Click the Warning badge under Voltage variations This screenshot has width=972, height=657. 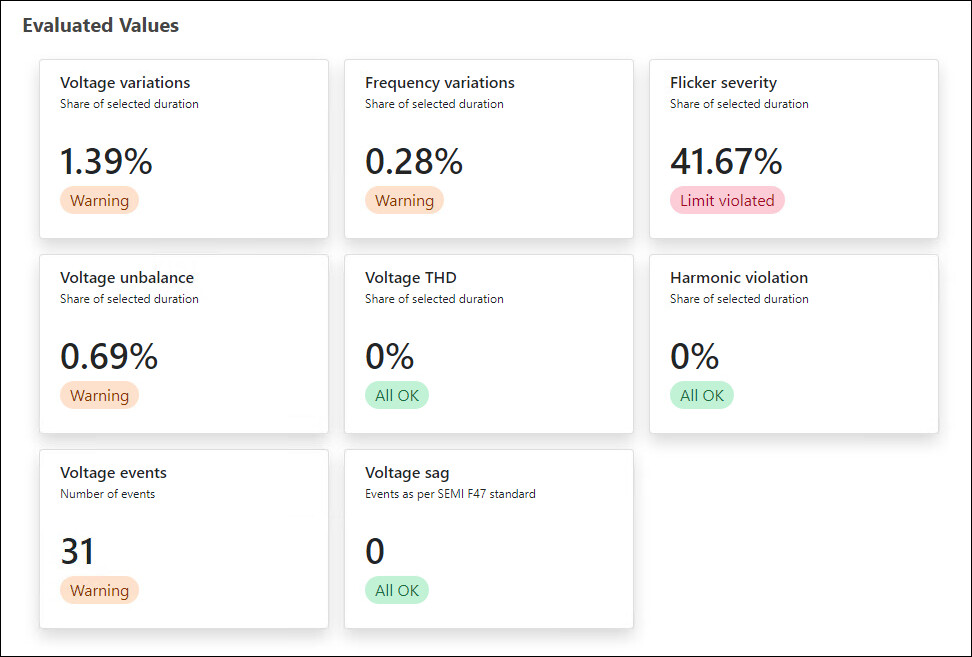(99, 200)
